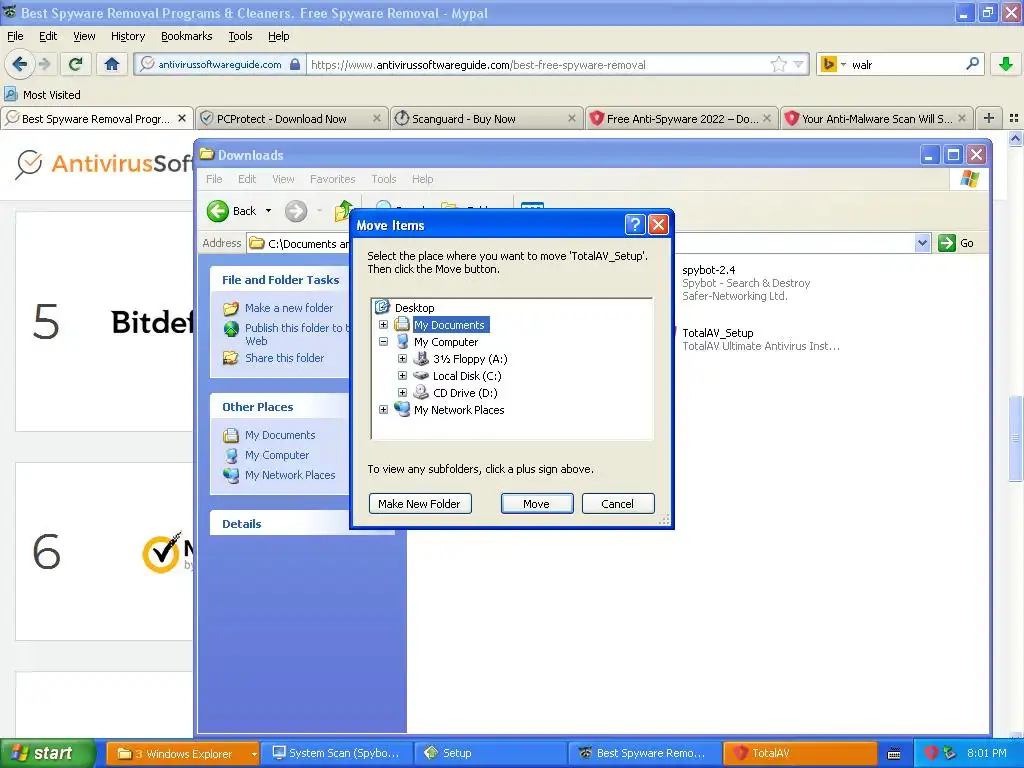Click the Setup taskbar button

tap(491, 754)
